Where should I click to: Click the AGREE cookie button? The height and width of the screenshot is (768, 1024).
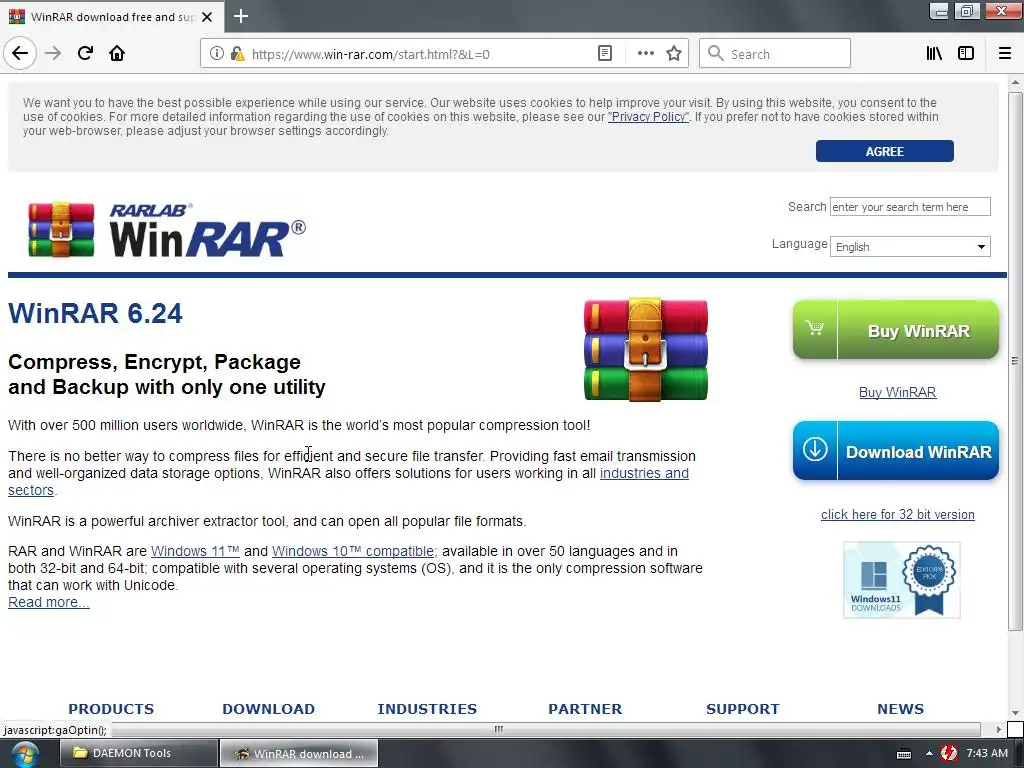884,151
